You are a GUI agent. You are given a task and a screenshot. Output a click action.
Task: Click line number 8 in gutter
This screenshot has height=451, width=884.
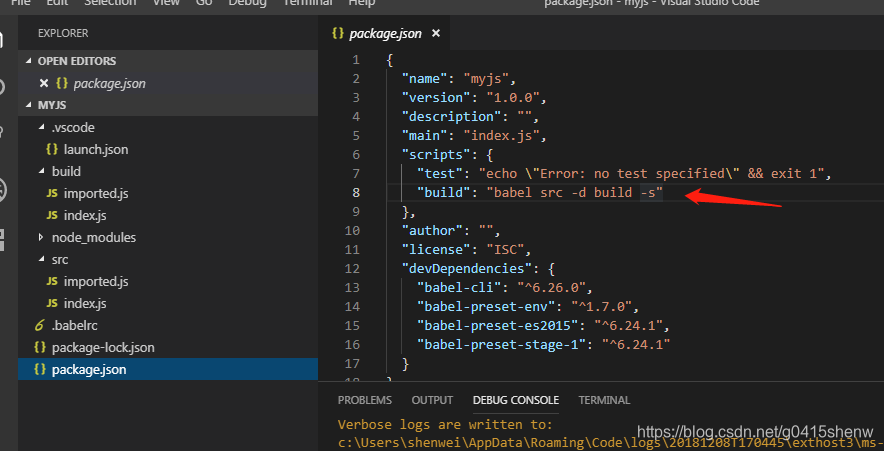coord(356,192)
